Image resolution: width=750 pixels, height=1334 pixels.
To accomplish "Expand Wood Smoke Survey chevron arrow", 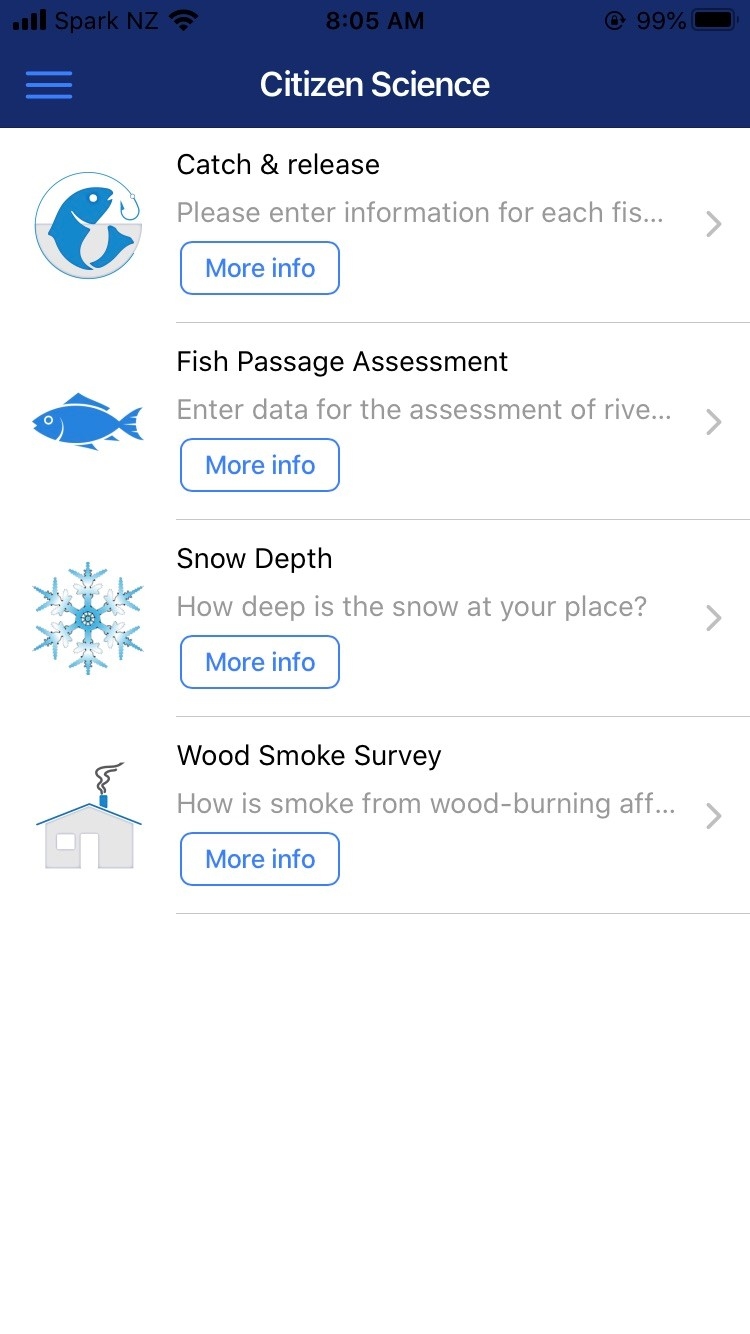I will point(713,816).
